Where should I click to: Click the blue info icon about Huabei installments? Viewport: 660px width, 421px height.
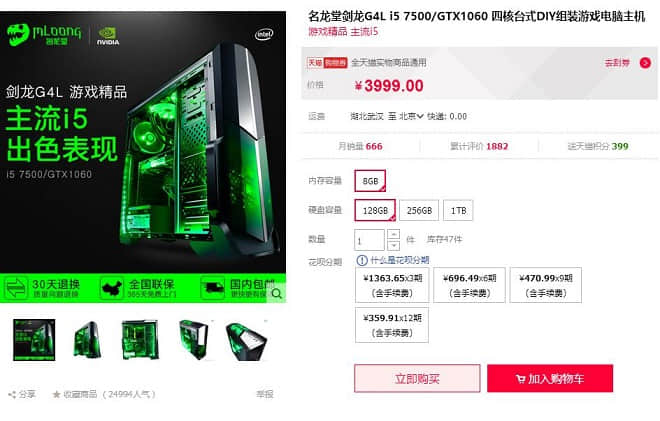[x=362, y=260]
